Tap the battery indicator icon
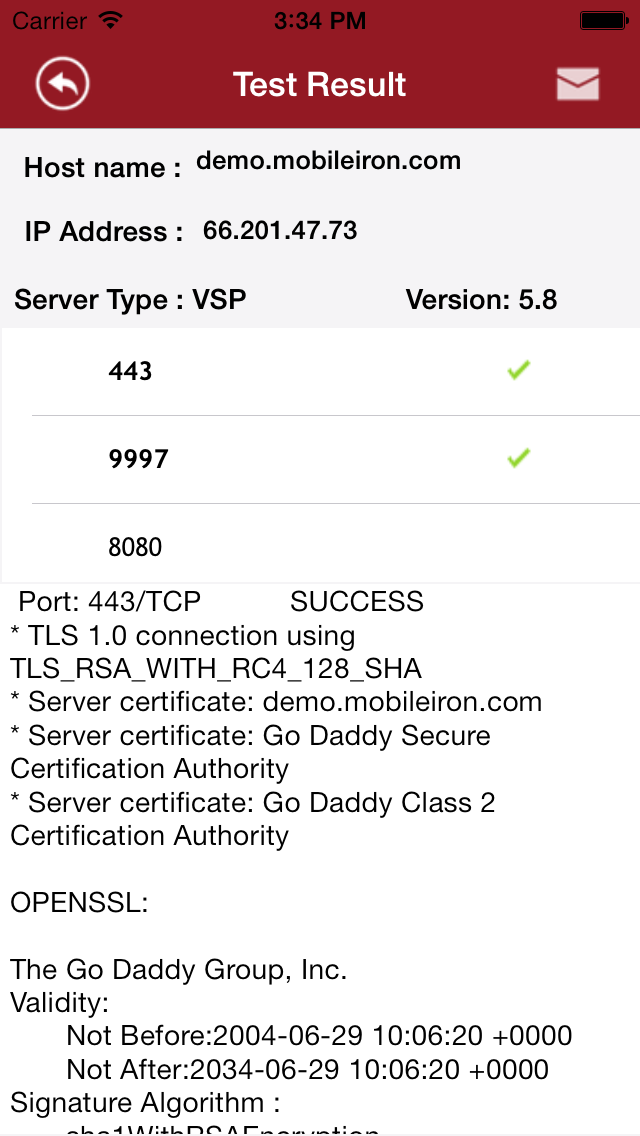640x1136 pixels. pyautogui.click(x=603, y=20)
